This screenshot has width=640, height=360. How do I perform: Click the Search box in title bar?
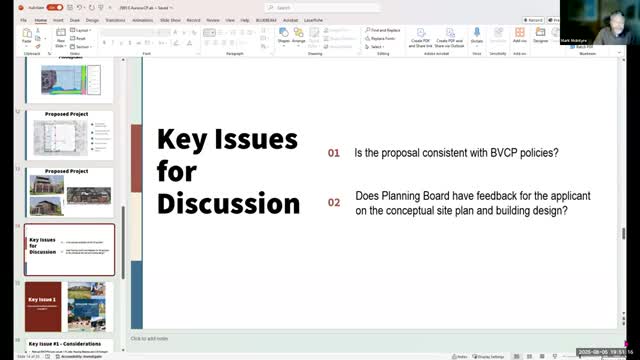(x=322, y=7)
